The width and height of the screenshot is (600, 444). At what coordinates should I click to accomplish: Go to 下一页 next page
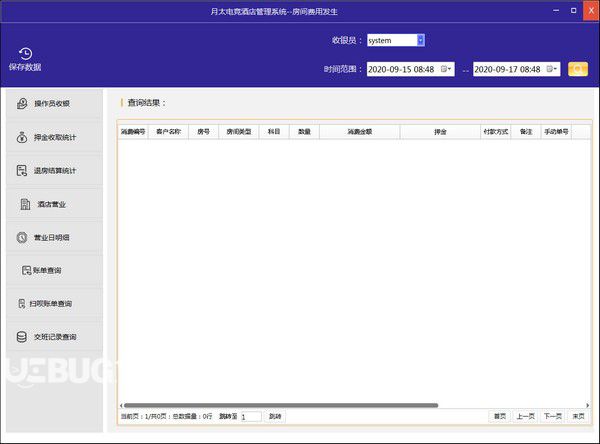[553, 416]
